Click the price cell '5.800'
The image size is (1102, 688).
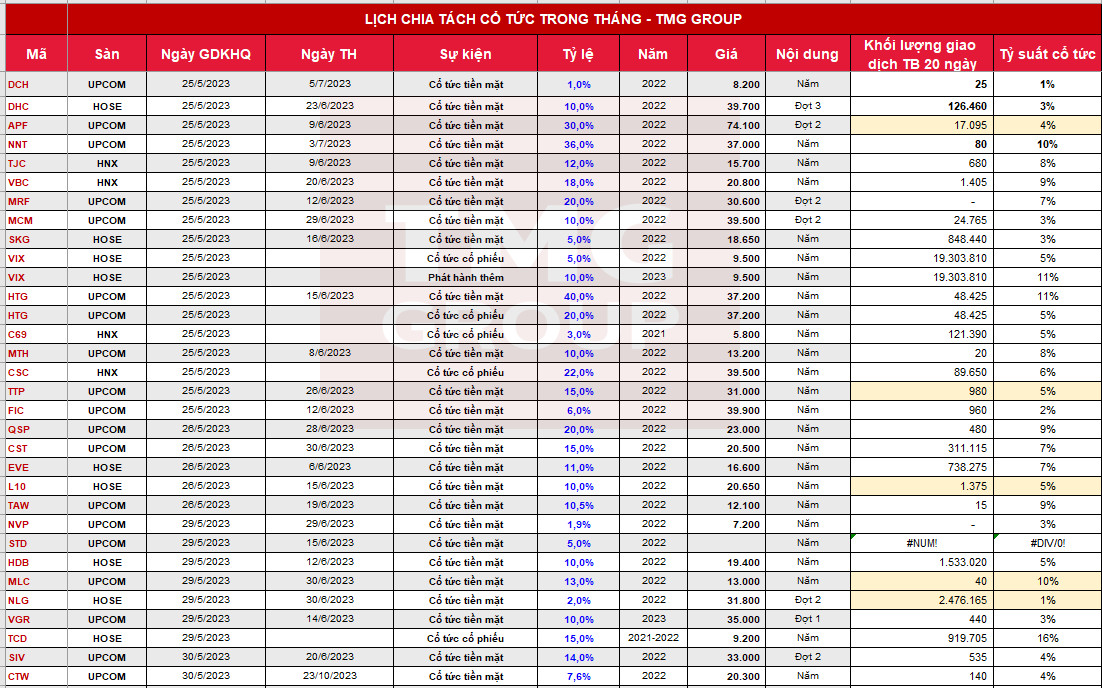pyautogui.click(x=726, y=335)
